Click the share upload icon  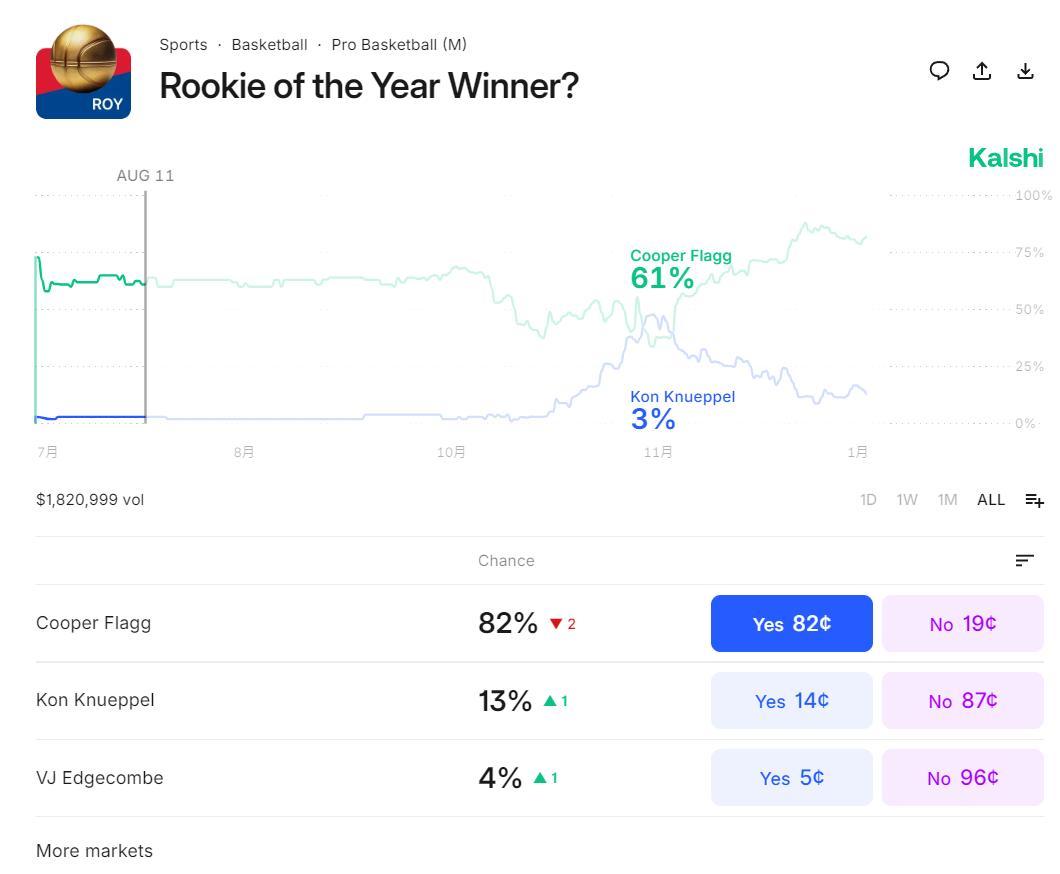click(x=982, y=70)
